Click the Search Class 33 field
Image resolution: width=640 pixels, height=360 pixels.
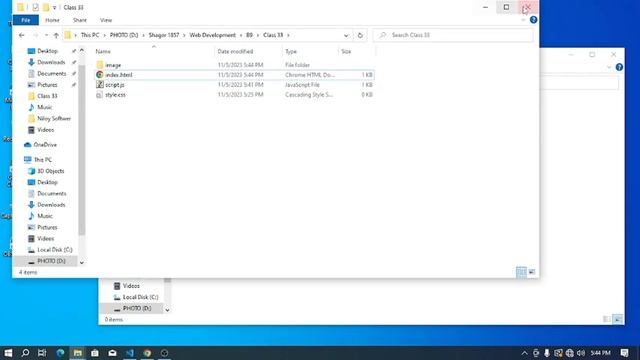[x=453, y=35]
